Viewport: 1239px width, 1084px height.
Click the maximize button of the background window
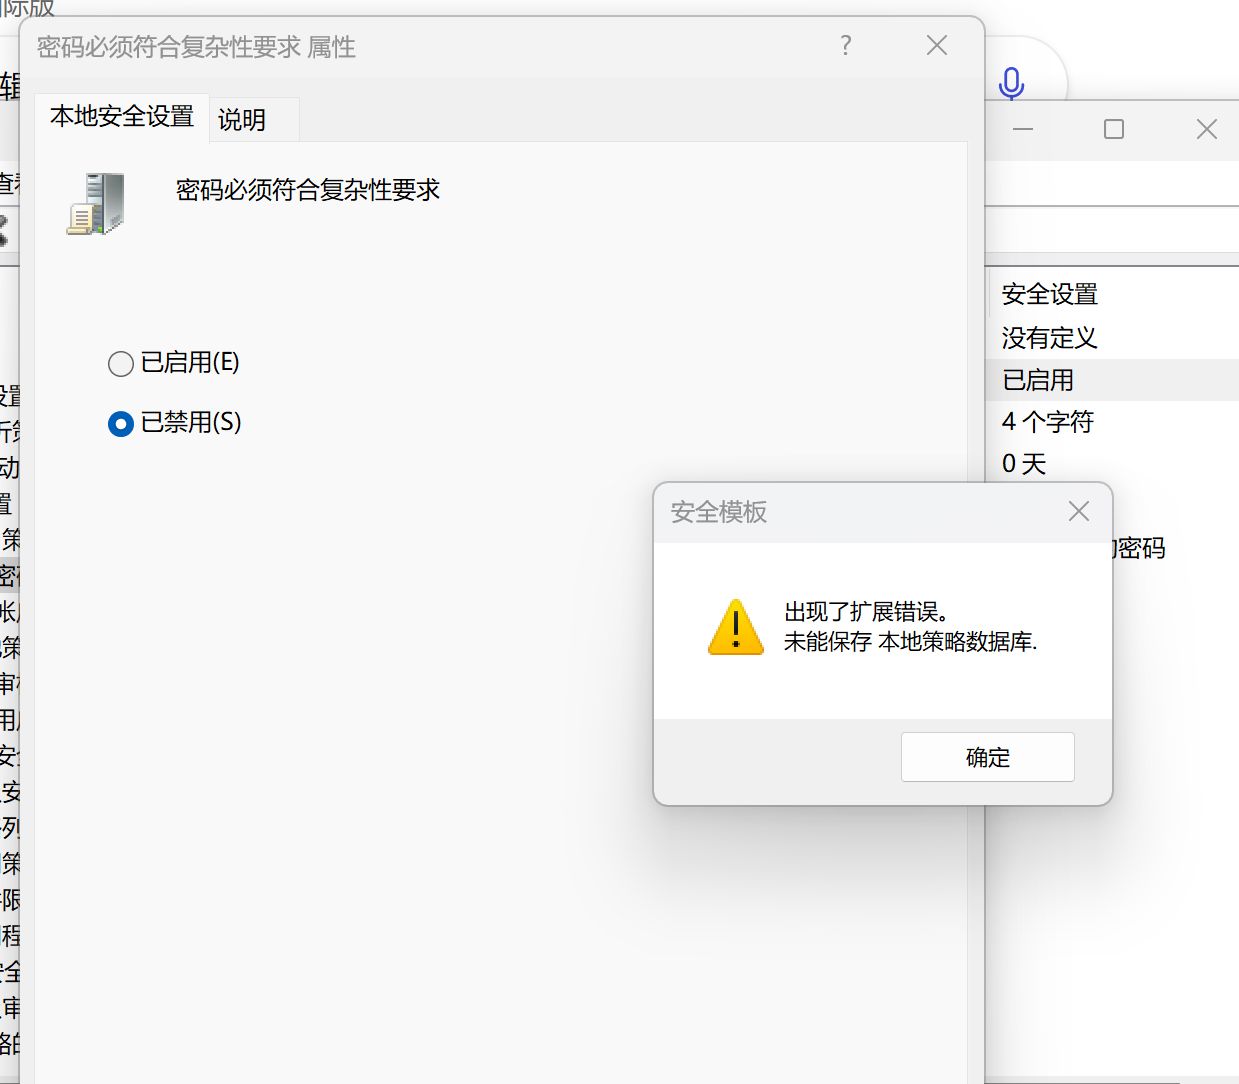pyautogui.click(x=1112, y=129)
